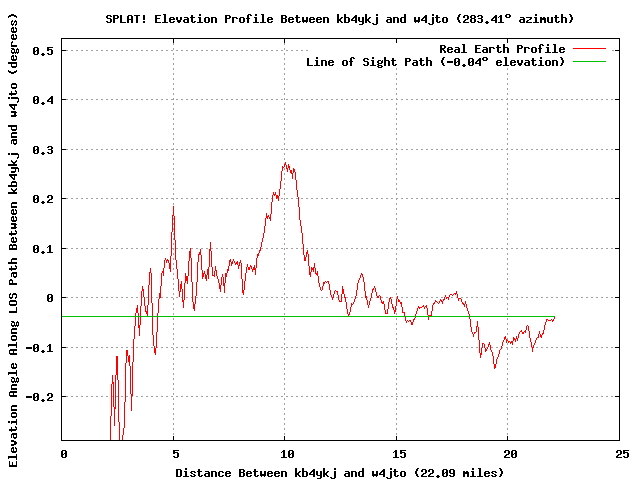
Task: Click the x-axis label 5
Action: (x=176, y=454)
